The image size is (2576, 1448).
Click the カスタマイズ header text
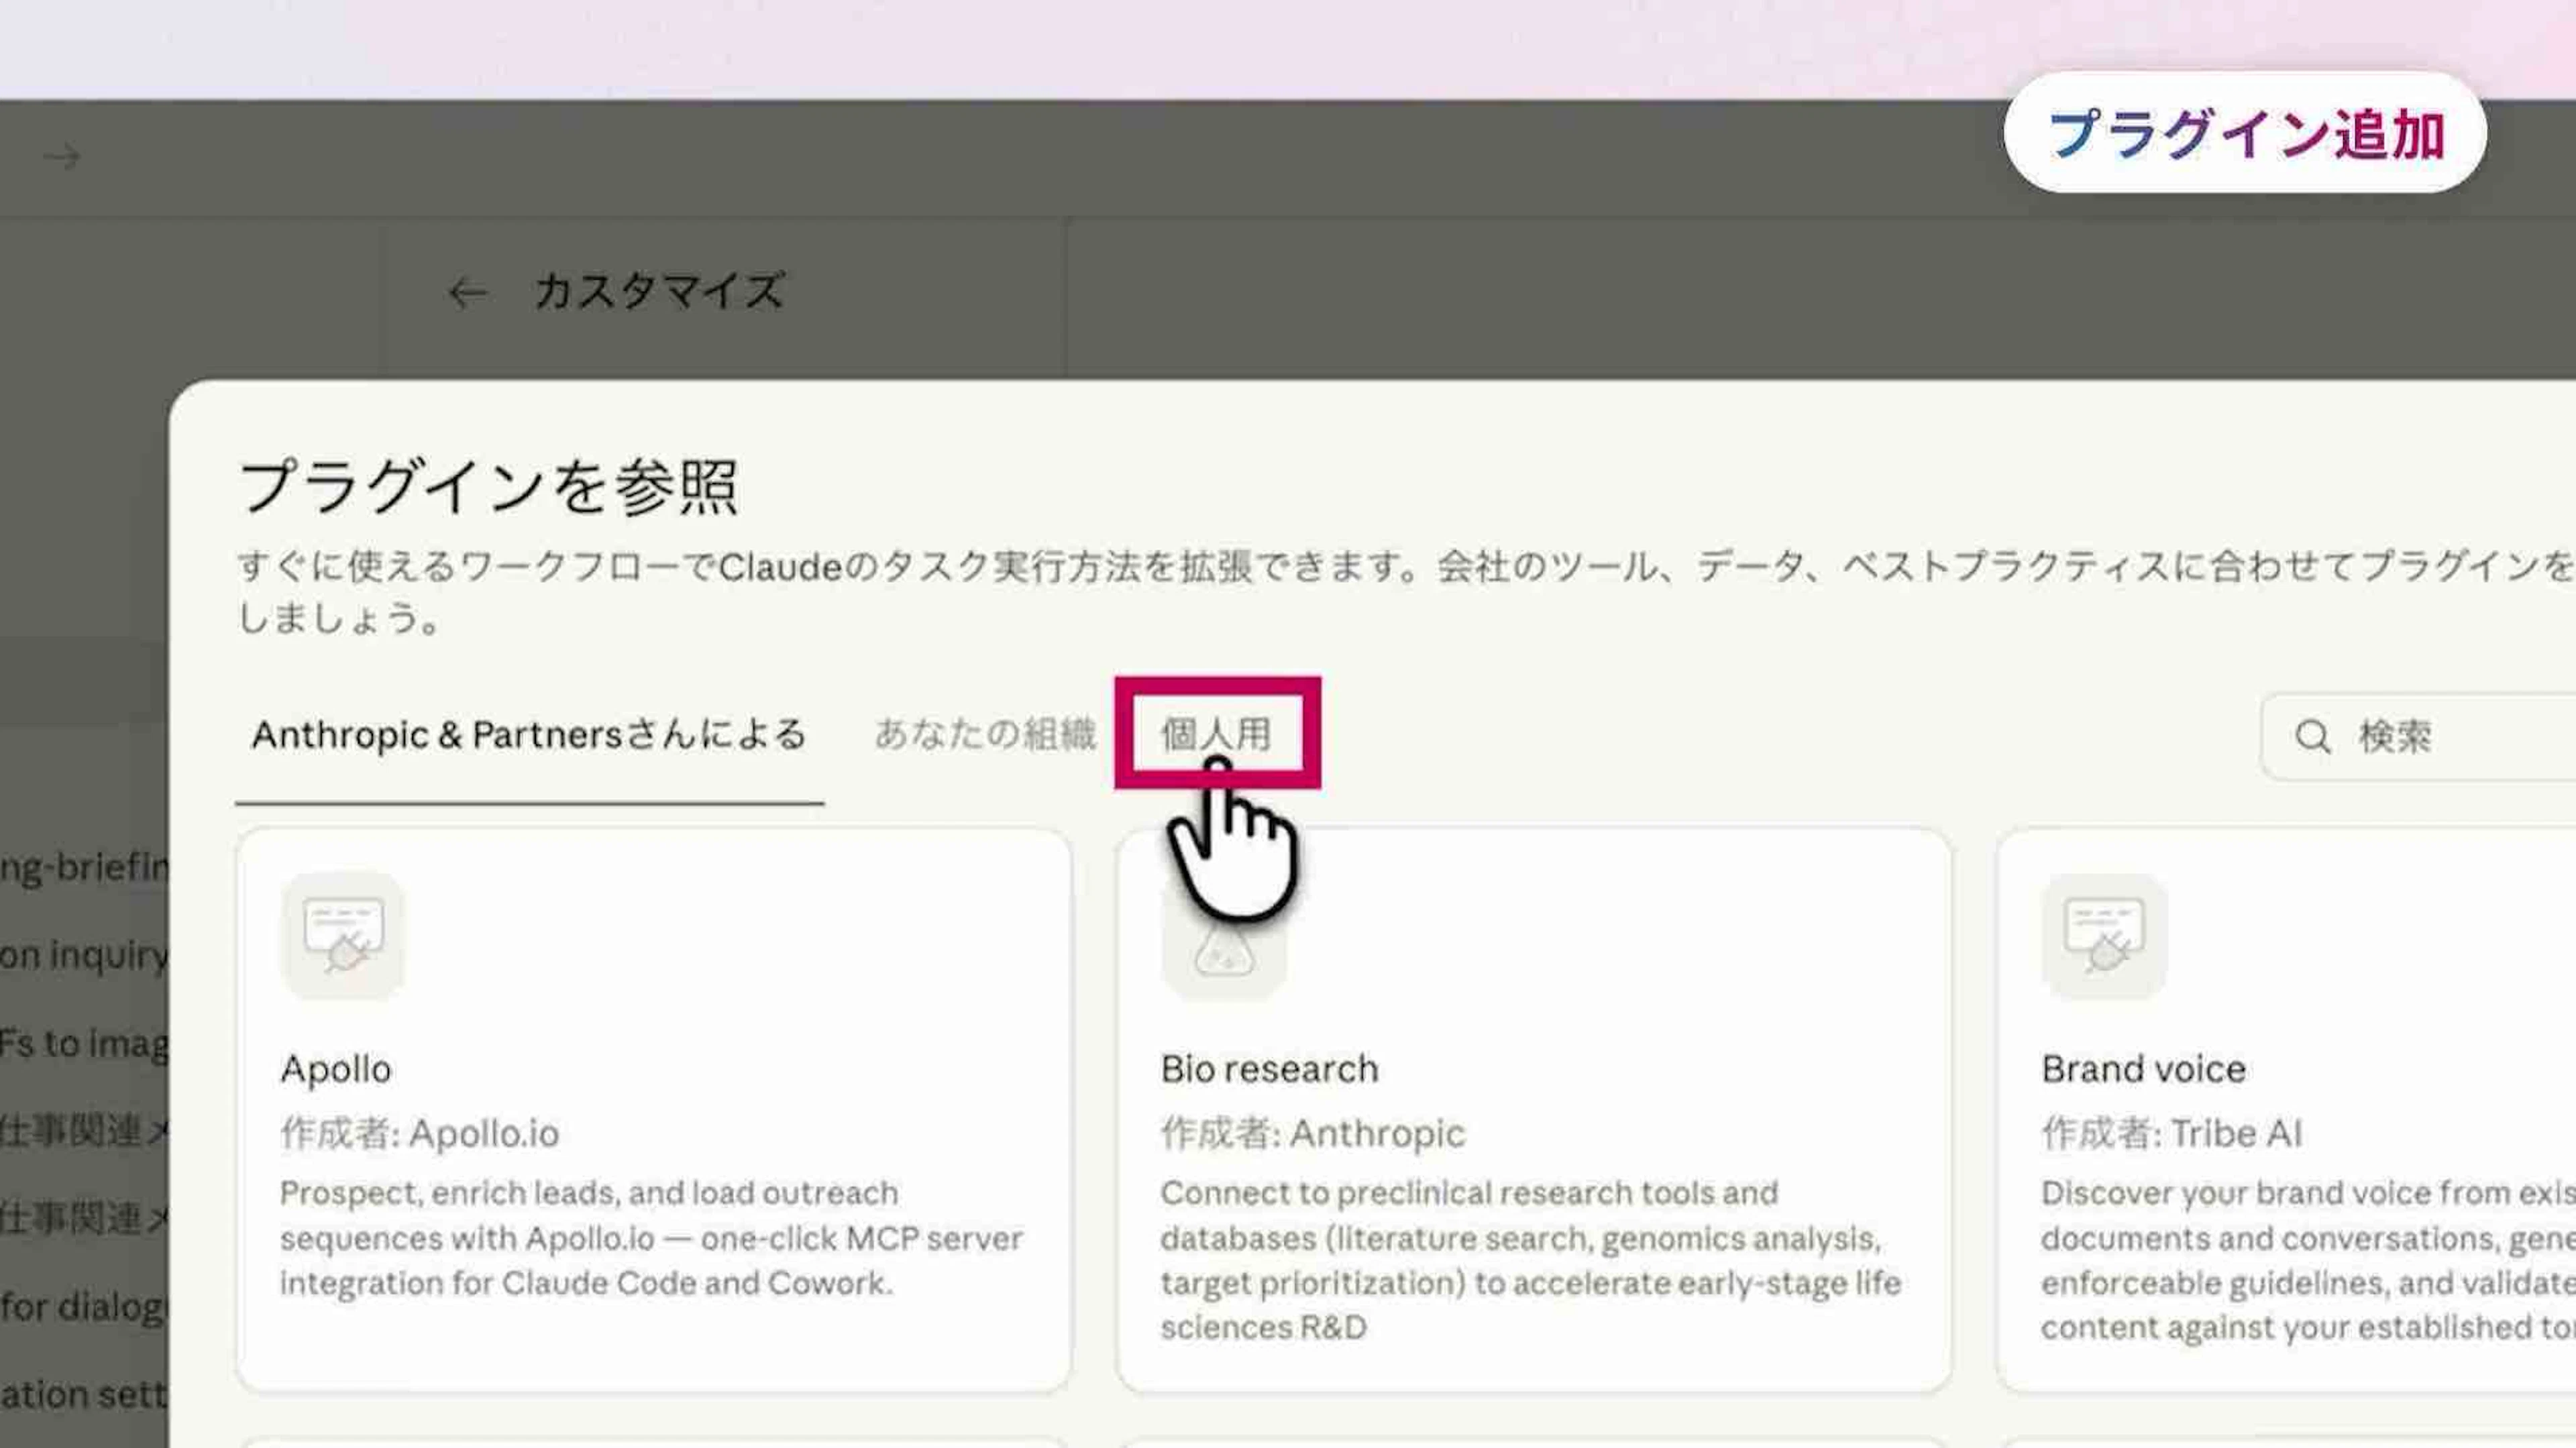(659, 292)
